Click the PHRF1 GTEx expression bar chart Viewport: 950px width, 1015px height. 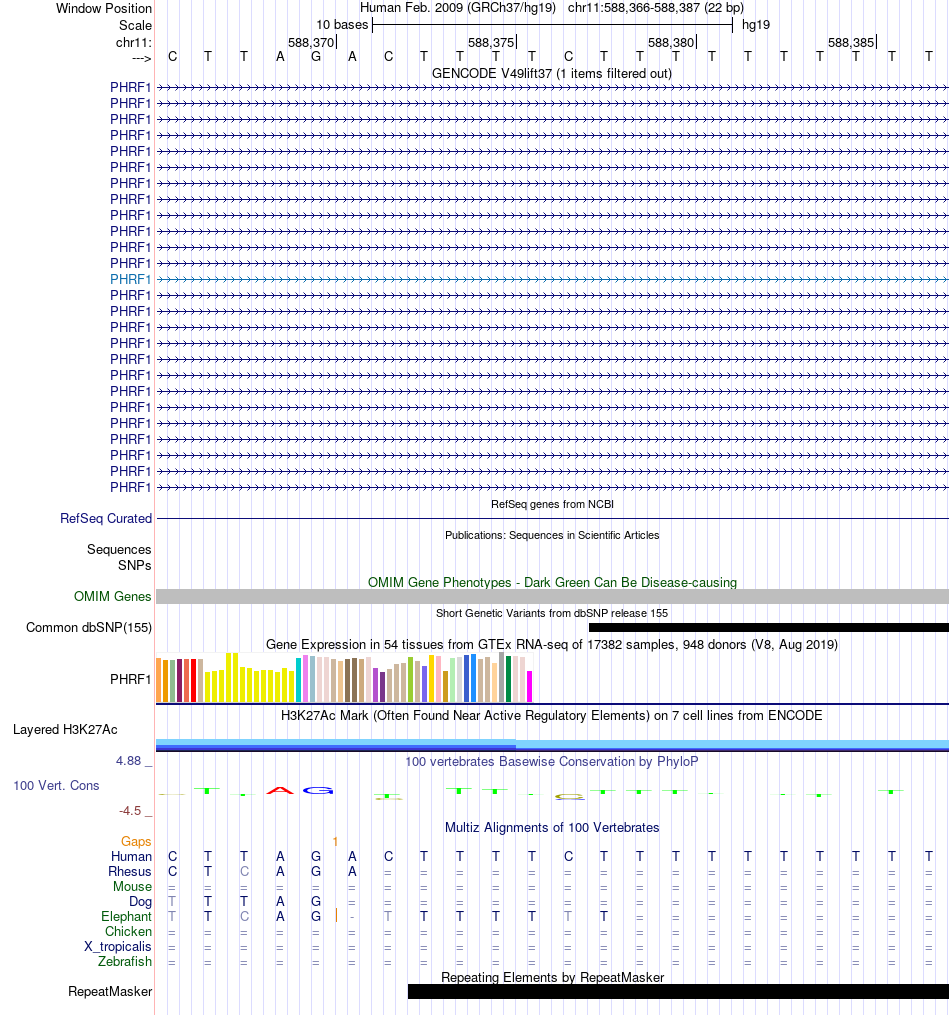pyautogui.click(x=344, y=678)
